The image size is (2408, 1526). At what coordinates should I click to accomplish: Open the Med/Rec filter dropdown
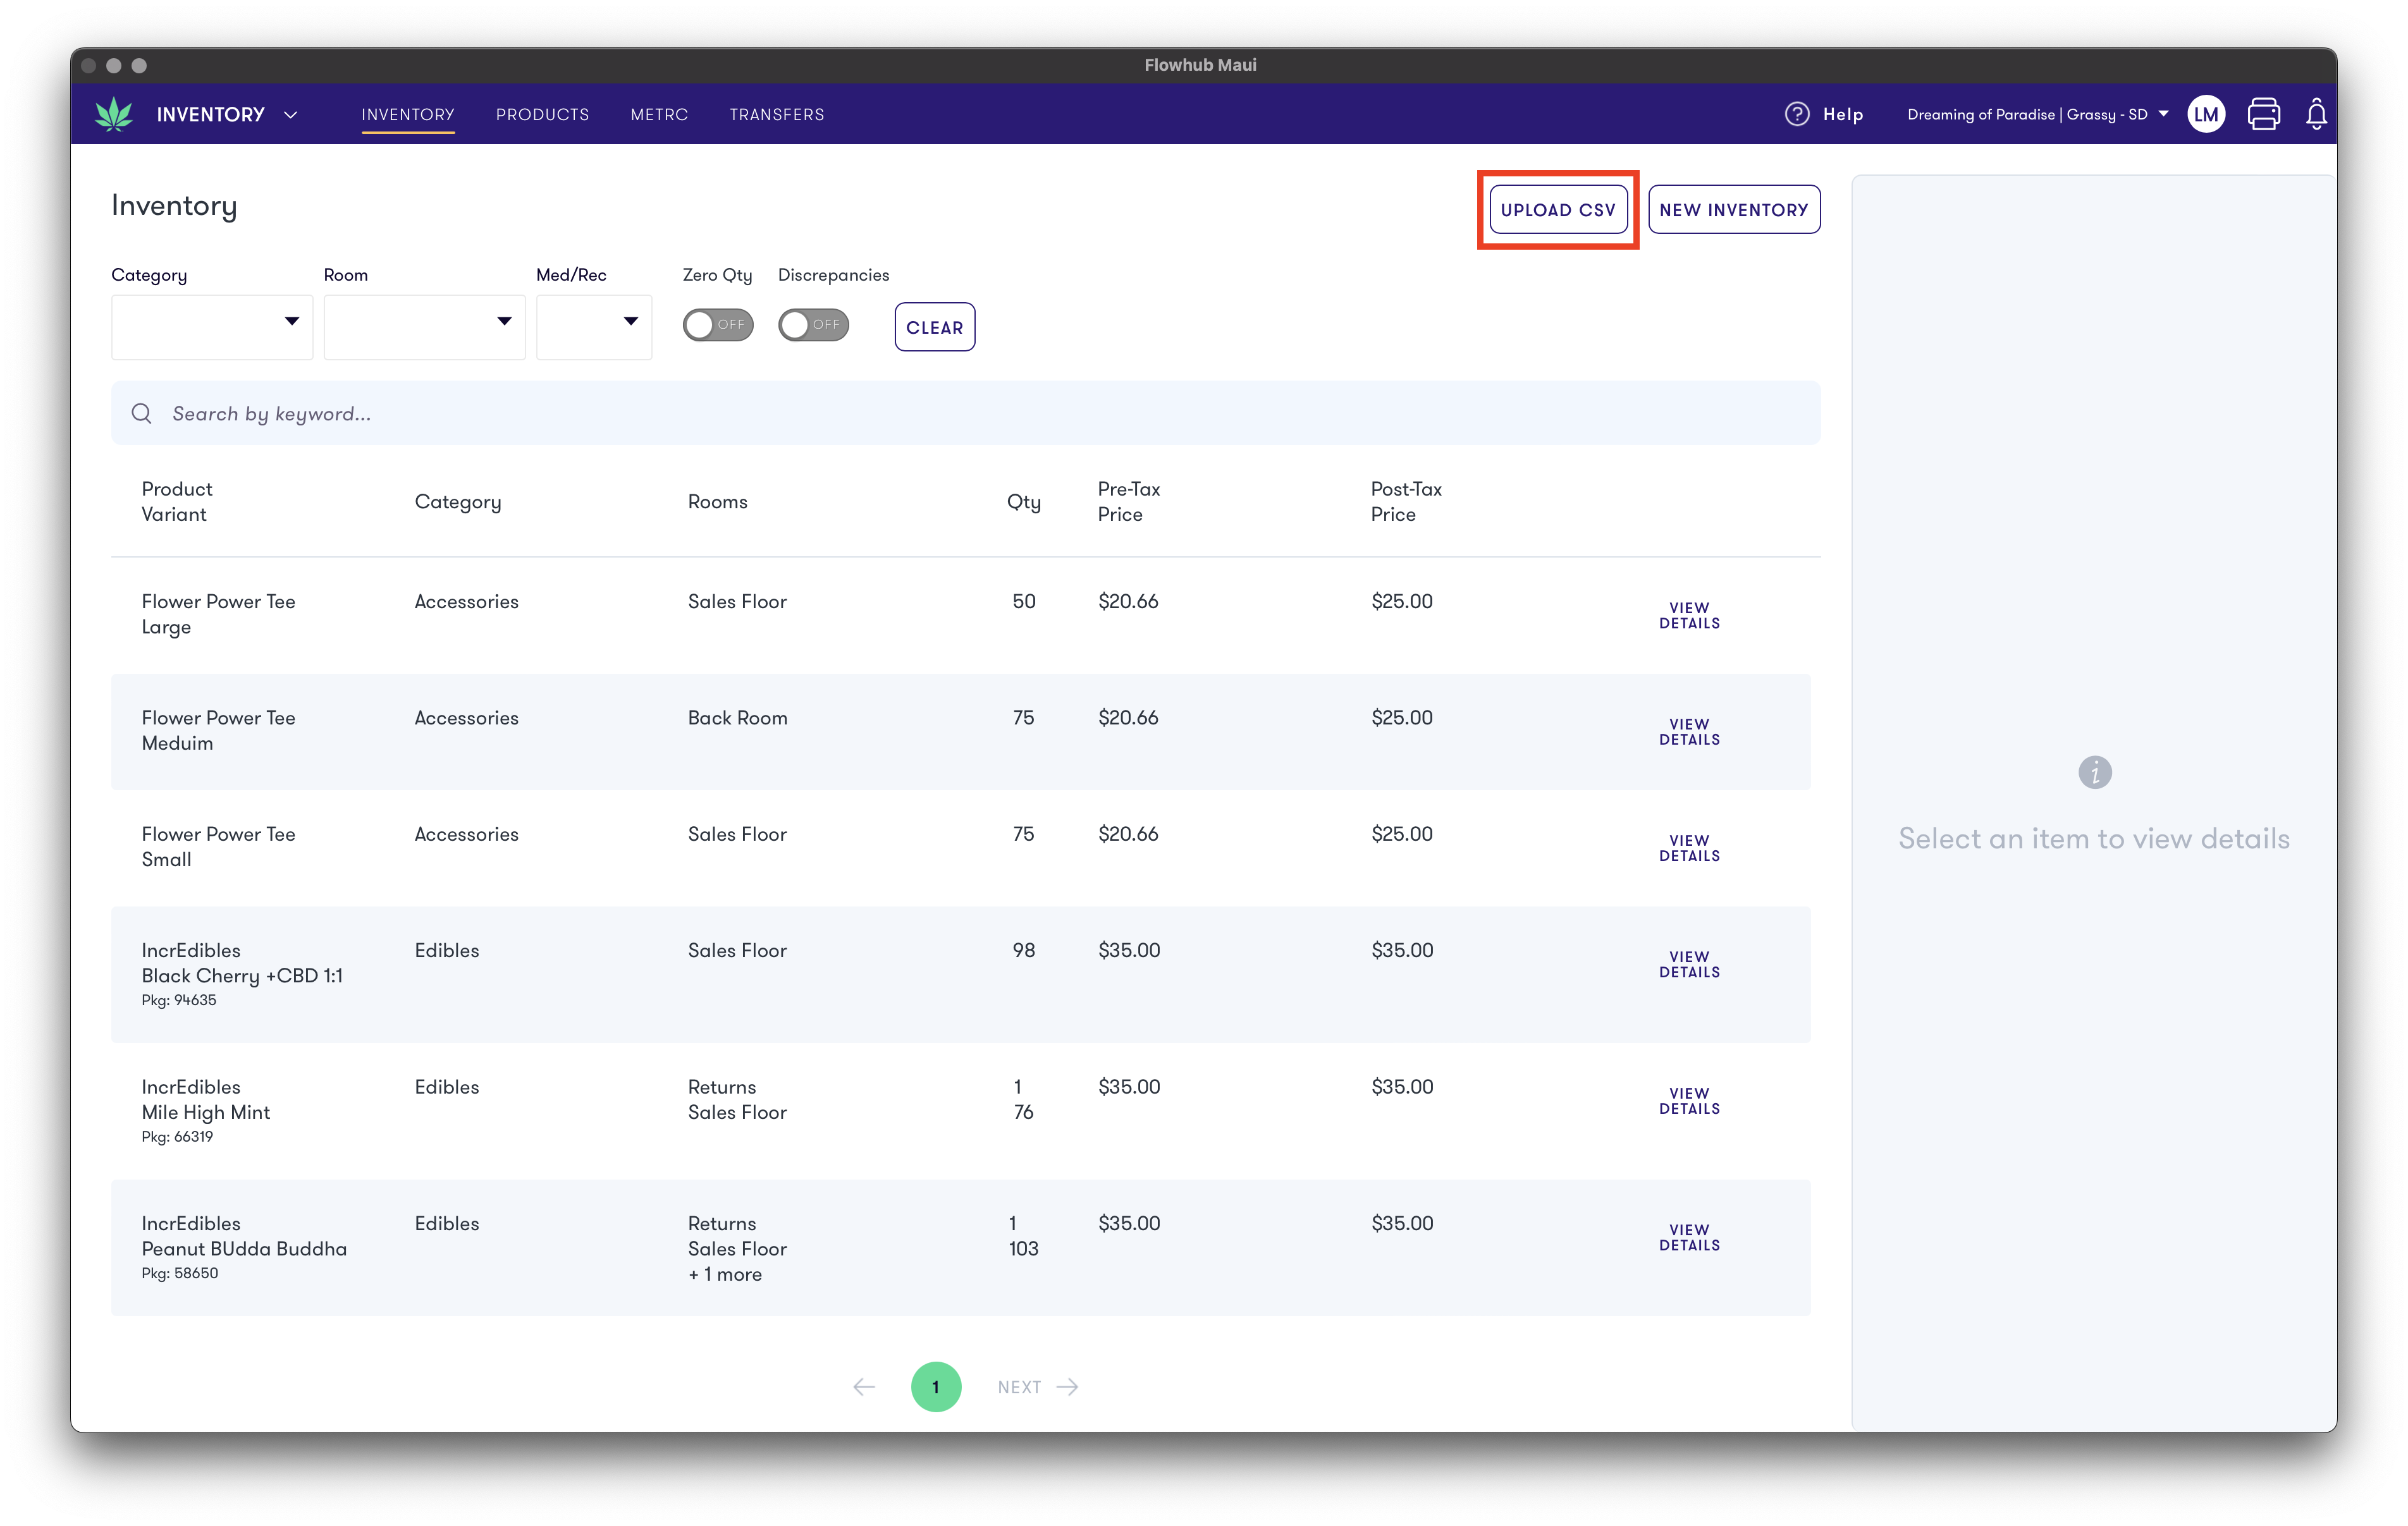coord(594,327)
